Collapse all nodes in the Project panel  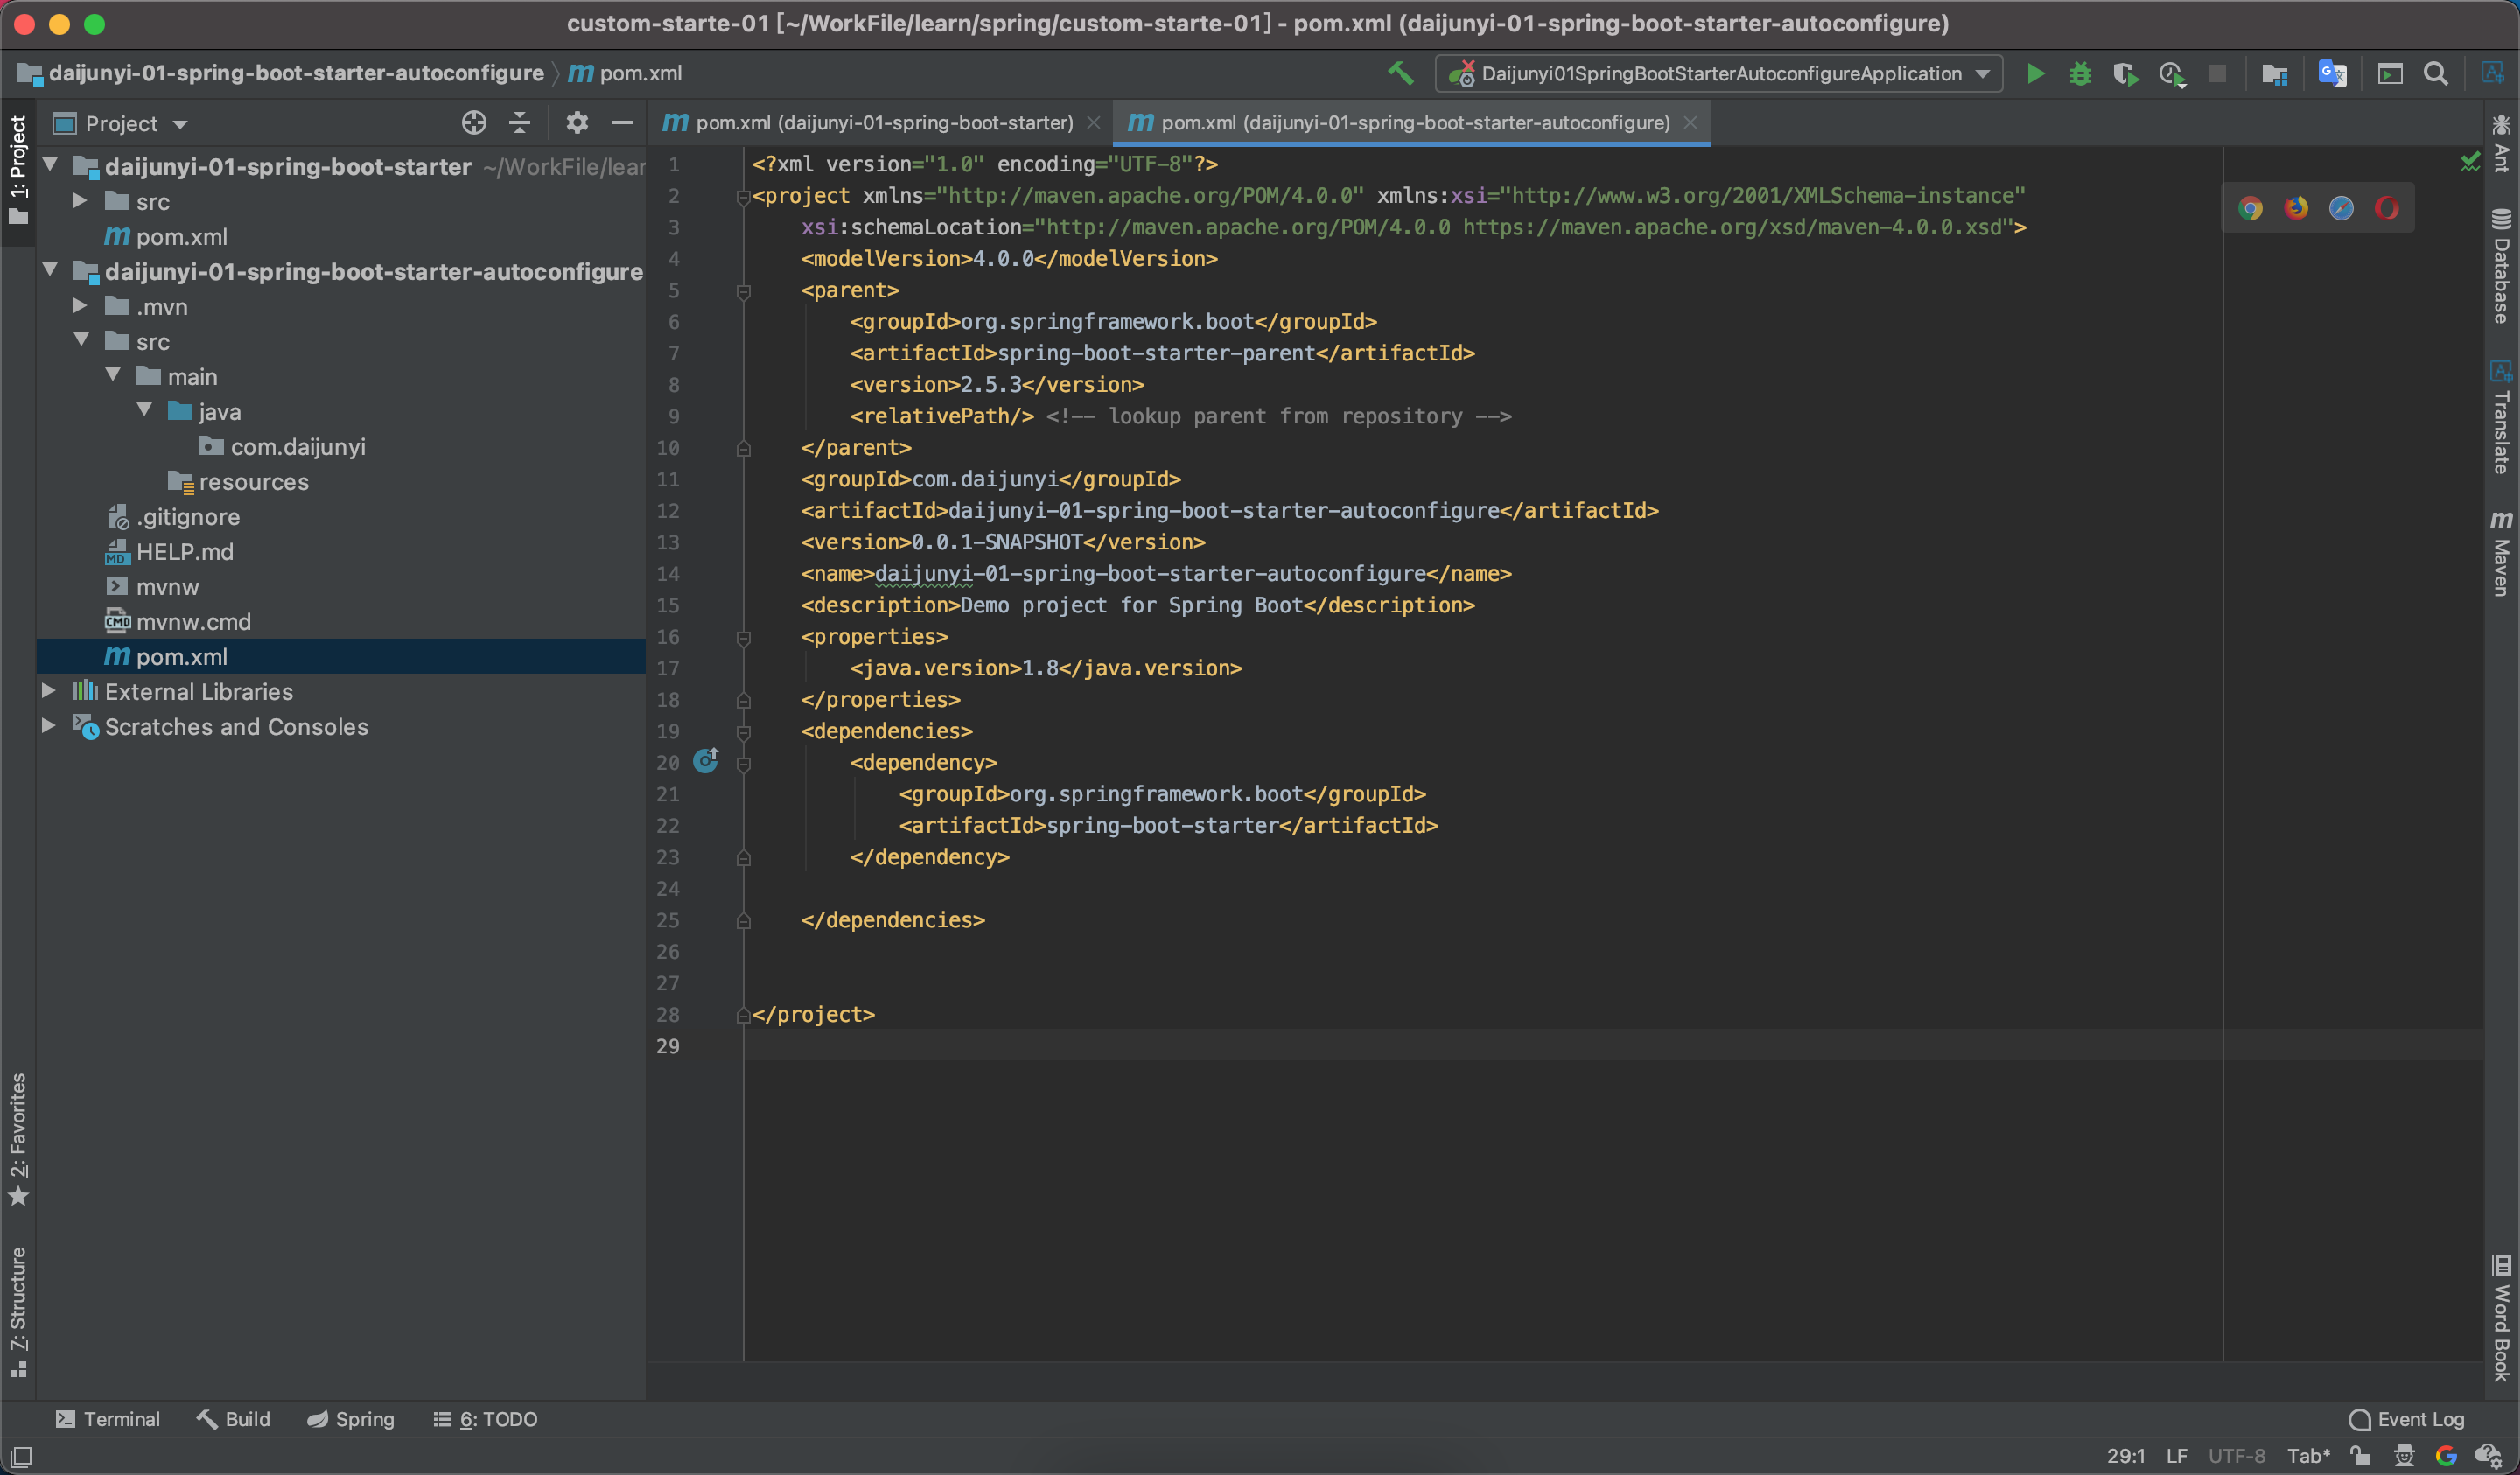point(519,123)
